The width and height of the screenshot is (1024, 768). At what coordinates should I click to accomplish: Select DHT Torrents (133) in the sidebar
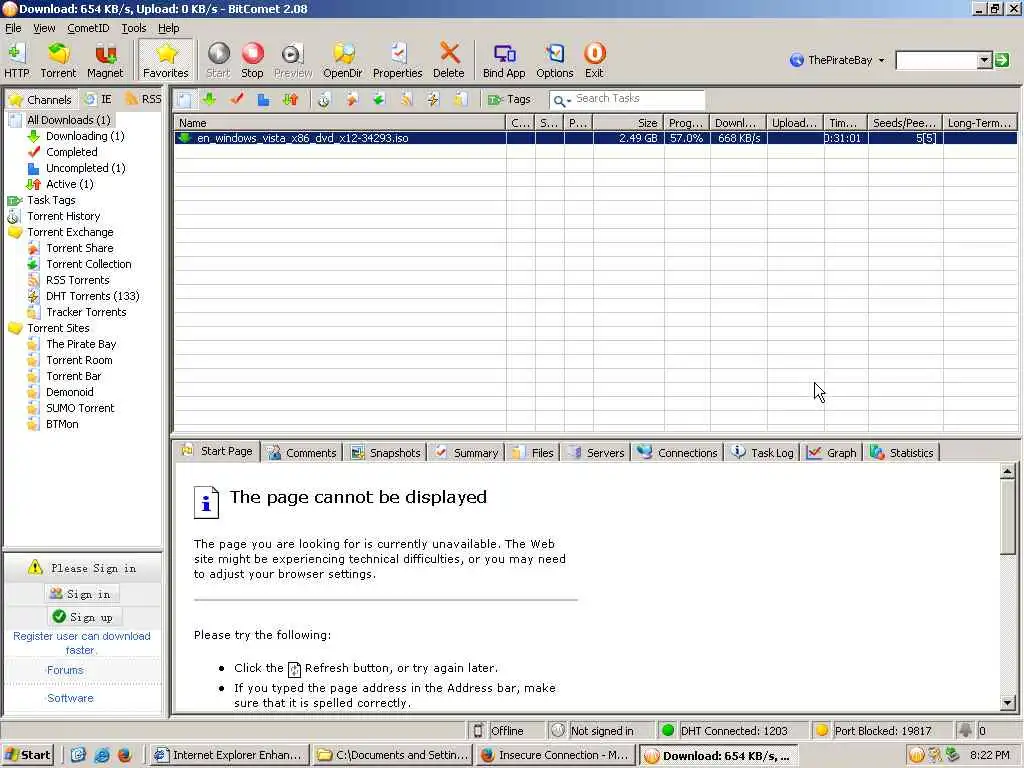92,296
